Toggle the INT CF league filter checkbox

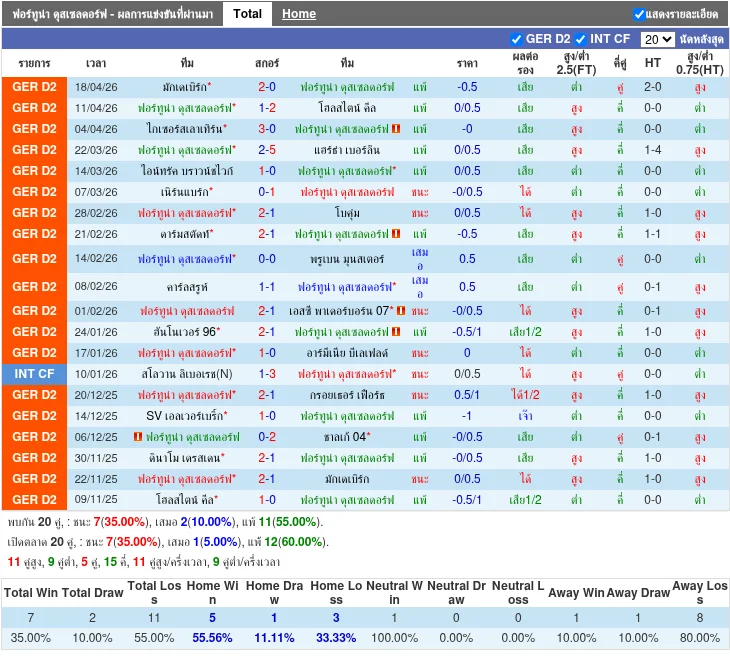[580, 39]
